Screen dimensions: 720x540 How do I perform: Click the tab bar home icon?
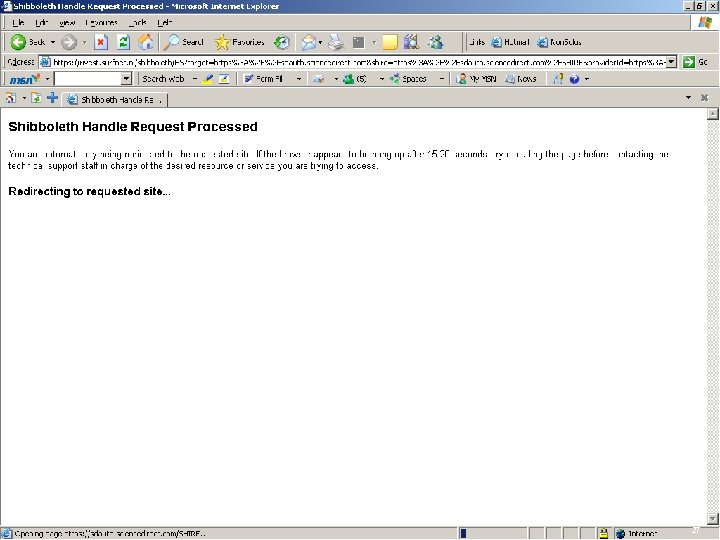11,98
